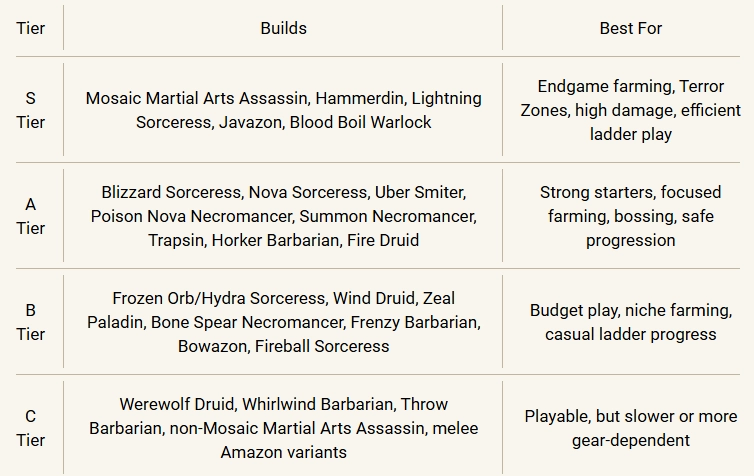Click Frozen Orb/Hydra Sorceress text
Image resolution: width=754 pixels, height=476 pixels.
219,299
